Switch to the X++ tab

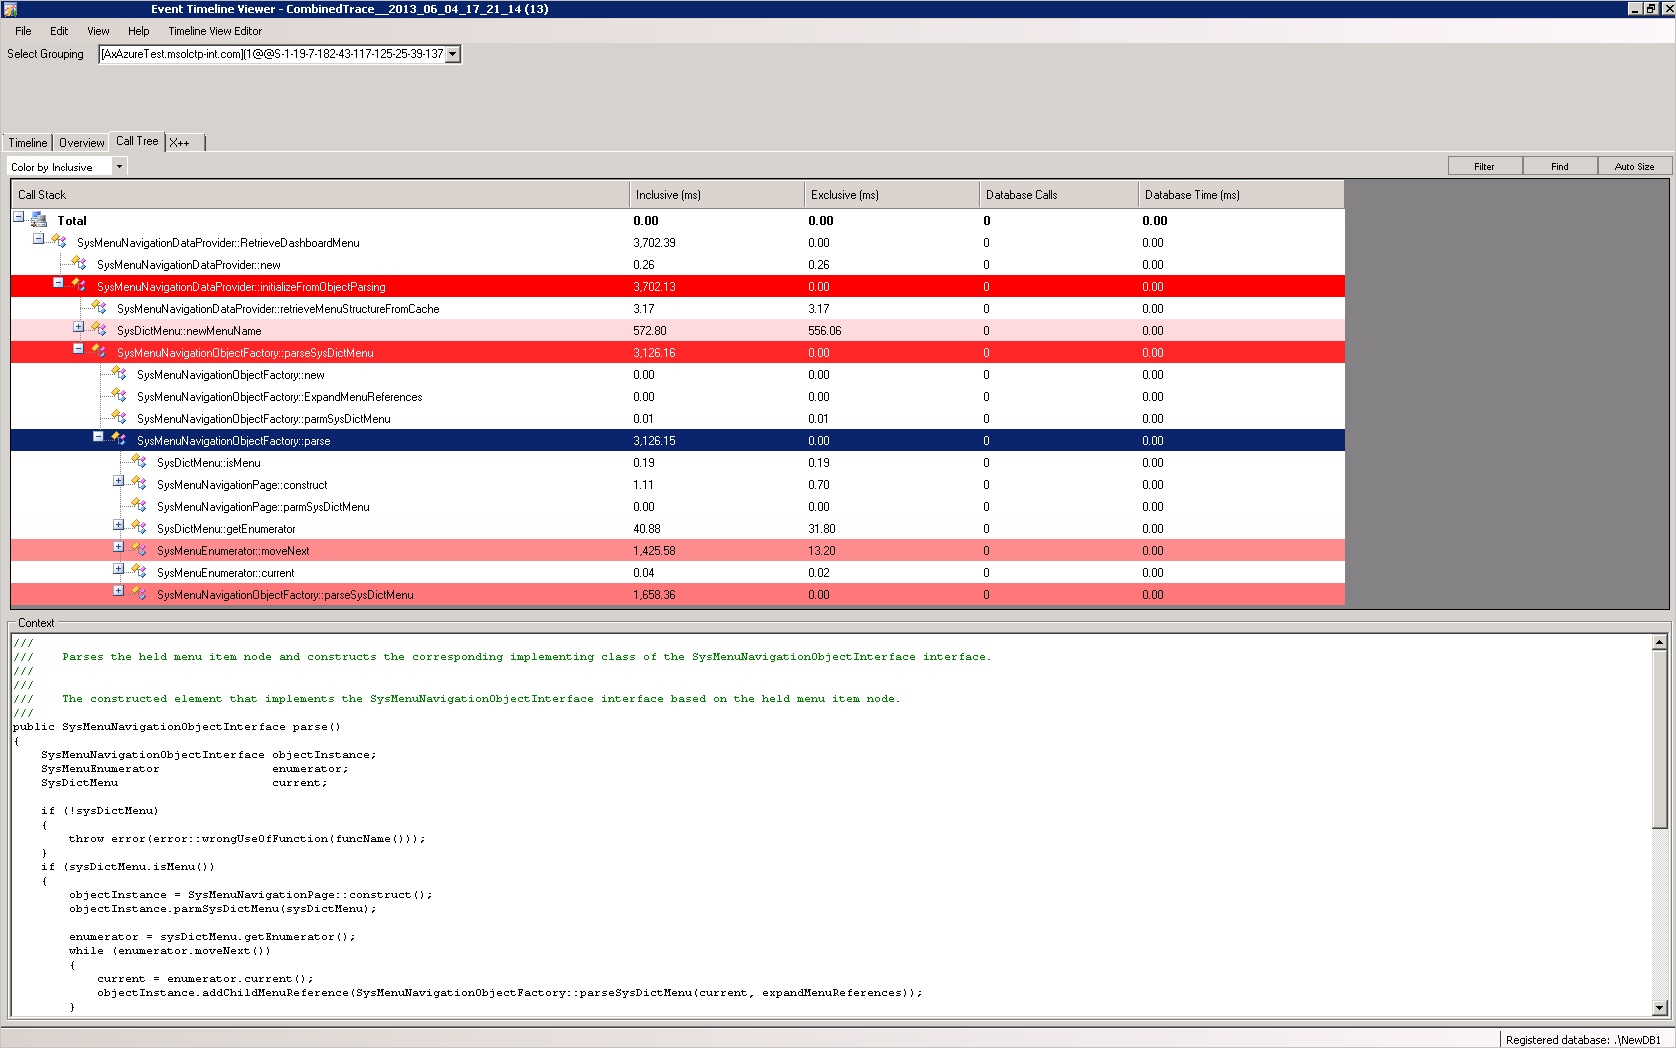coord(181,142)
